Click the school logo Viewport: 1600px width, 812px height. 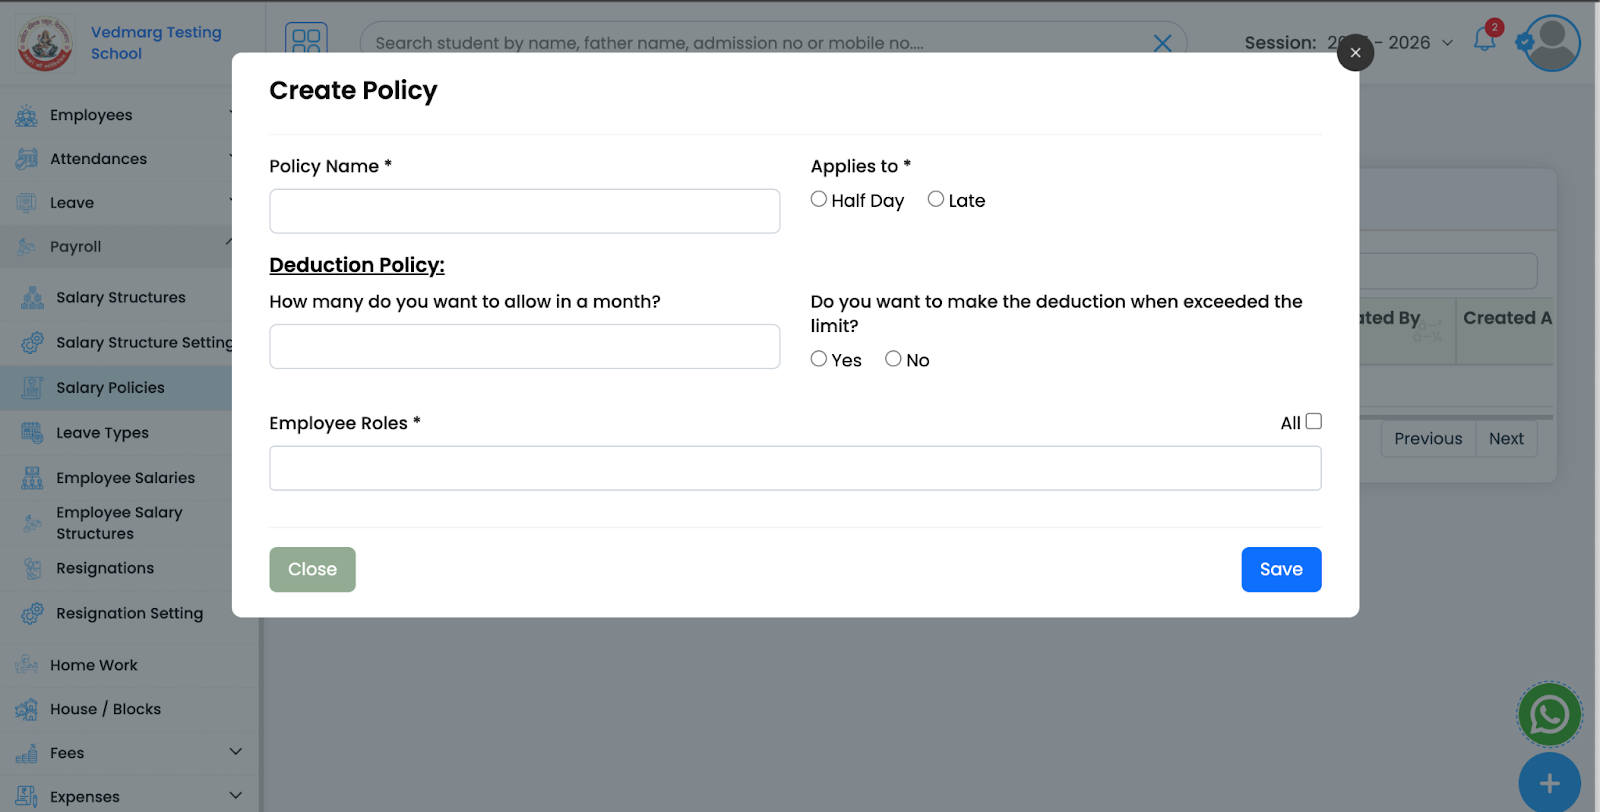[45, 43]
